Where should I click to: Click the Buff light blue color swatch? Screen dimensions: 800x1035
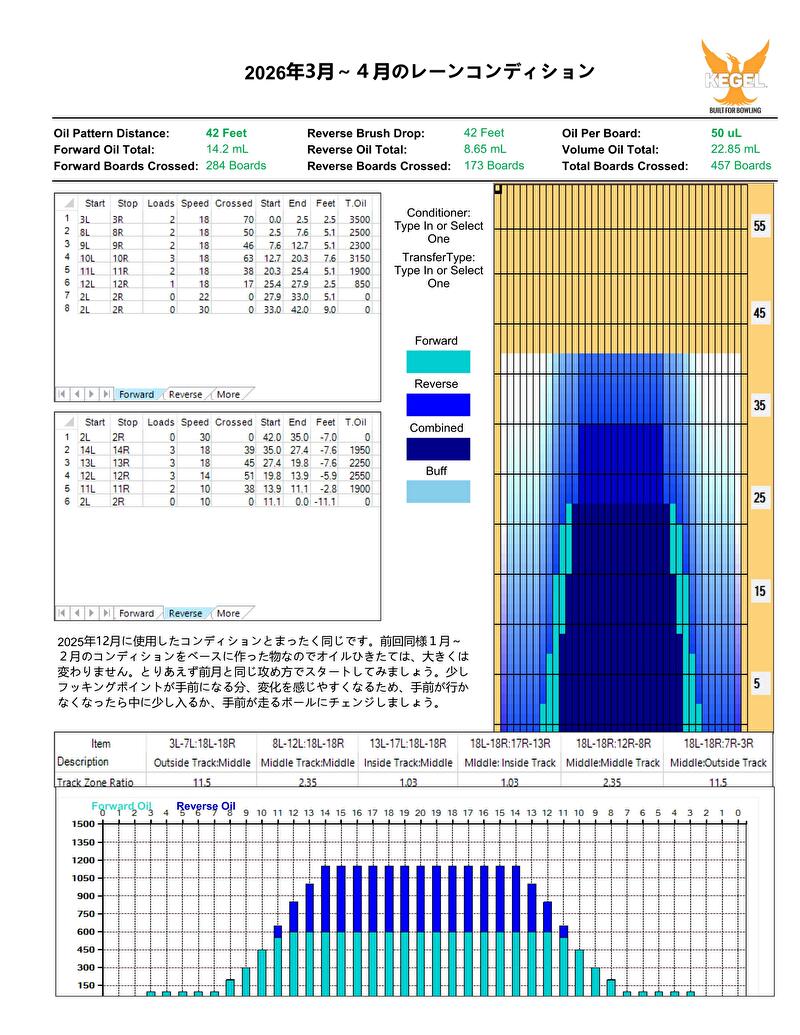pyautogui.click(x=437, y=491)
